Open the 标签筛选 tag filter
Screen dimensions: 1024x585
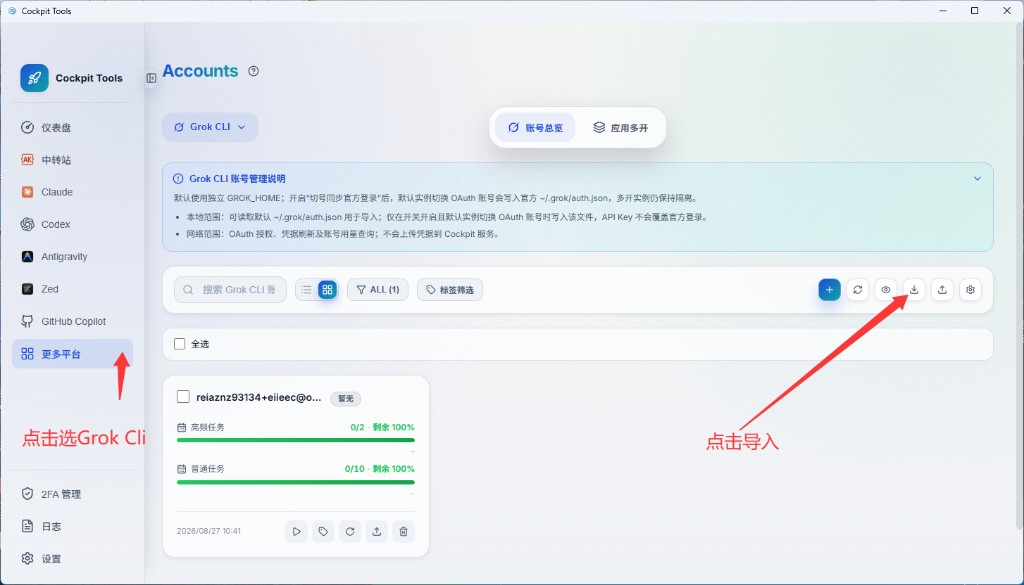(x=450, y=289)
